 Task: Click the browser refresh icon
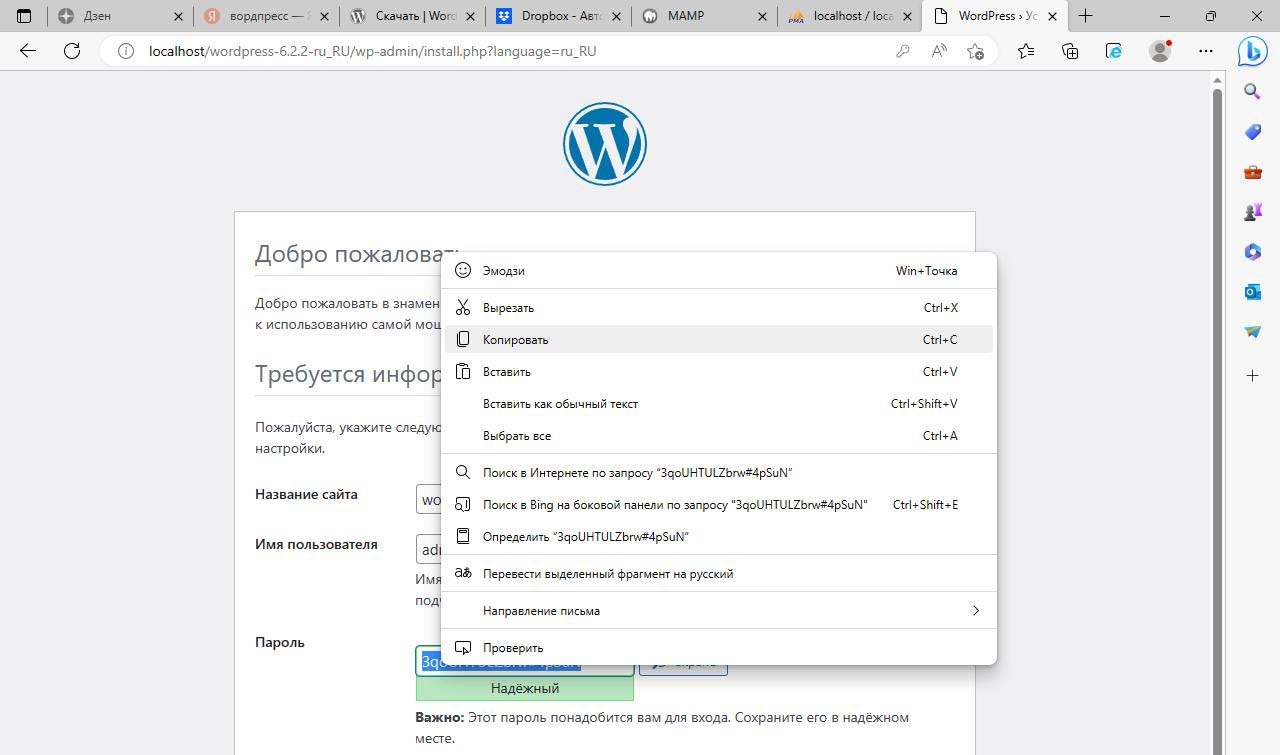pos(72,51)
